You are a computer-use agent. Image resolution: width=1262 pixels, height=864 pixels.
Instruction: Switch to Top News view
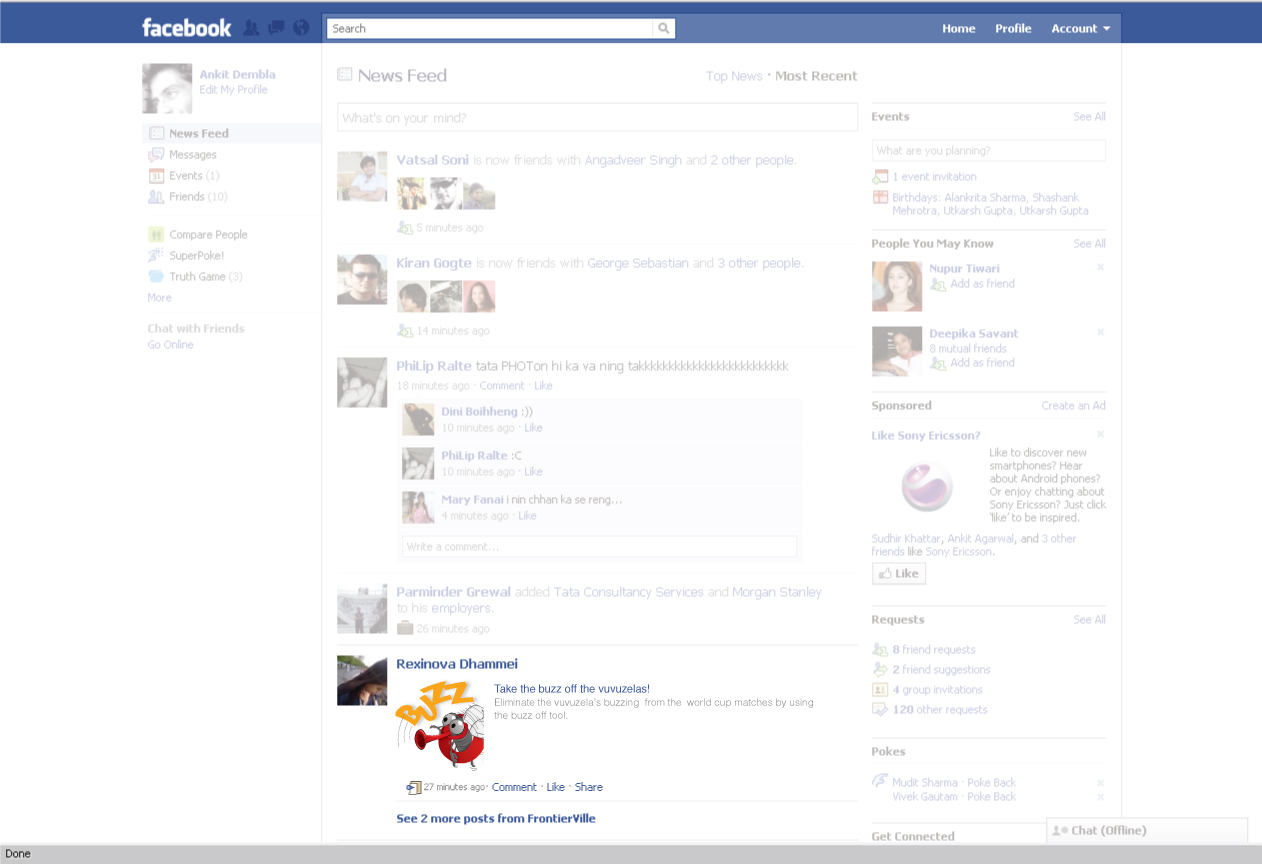coord(734,76)
